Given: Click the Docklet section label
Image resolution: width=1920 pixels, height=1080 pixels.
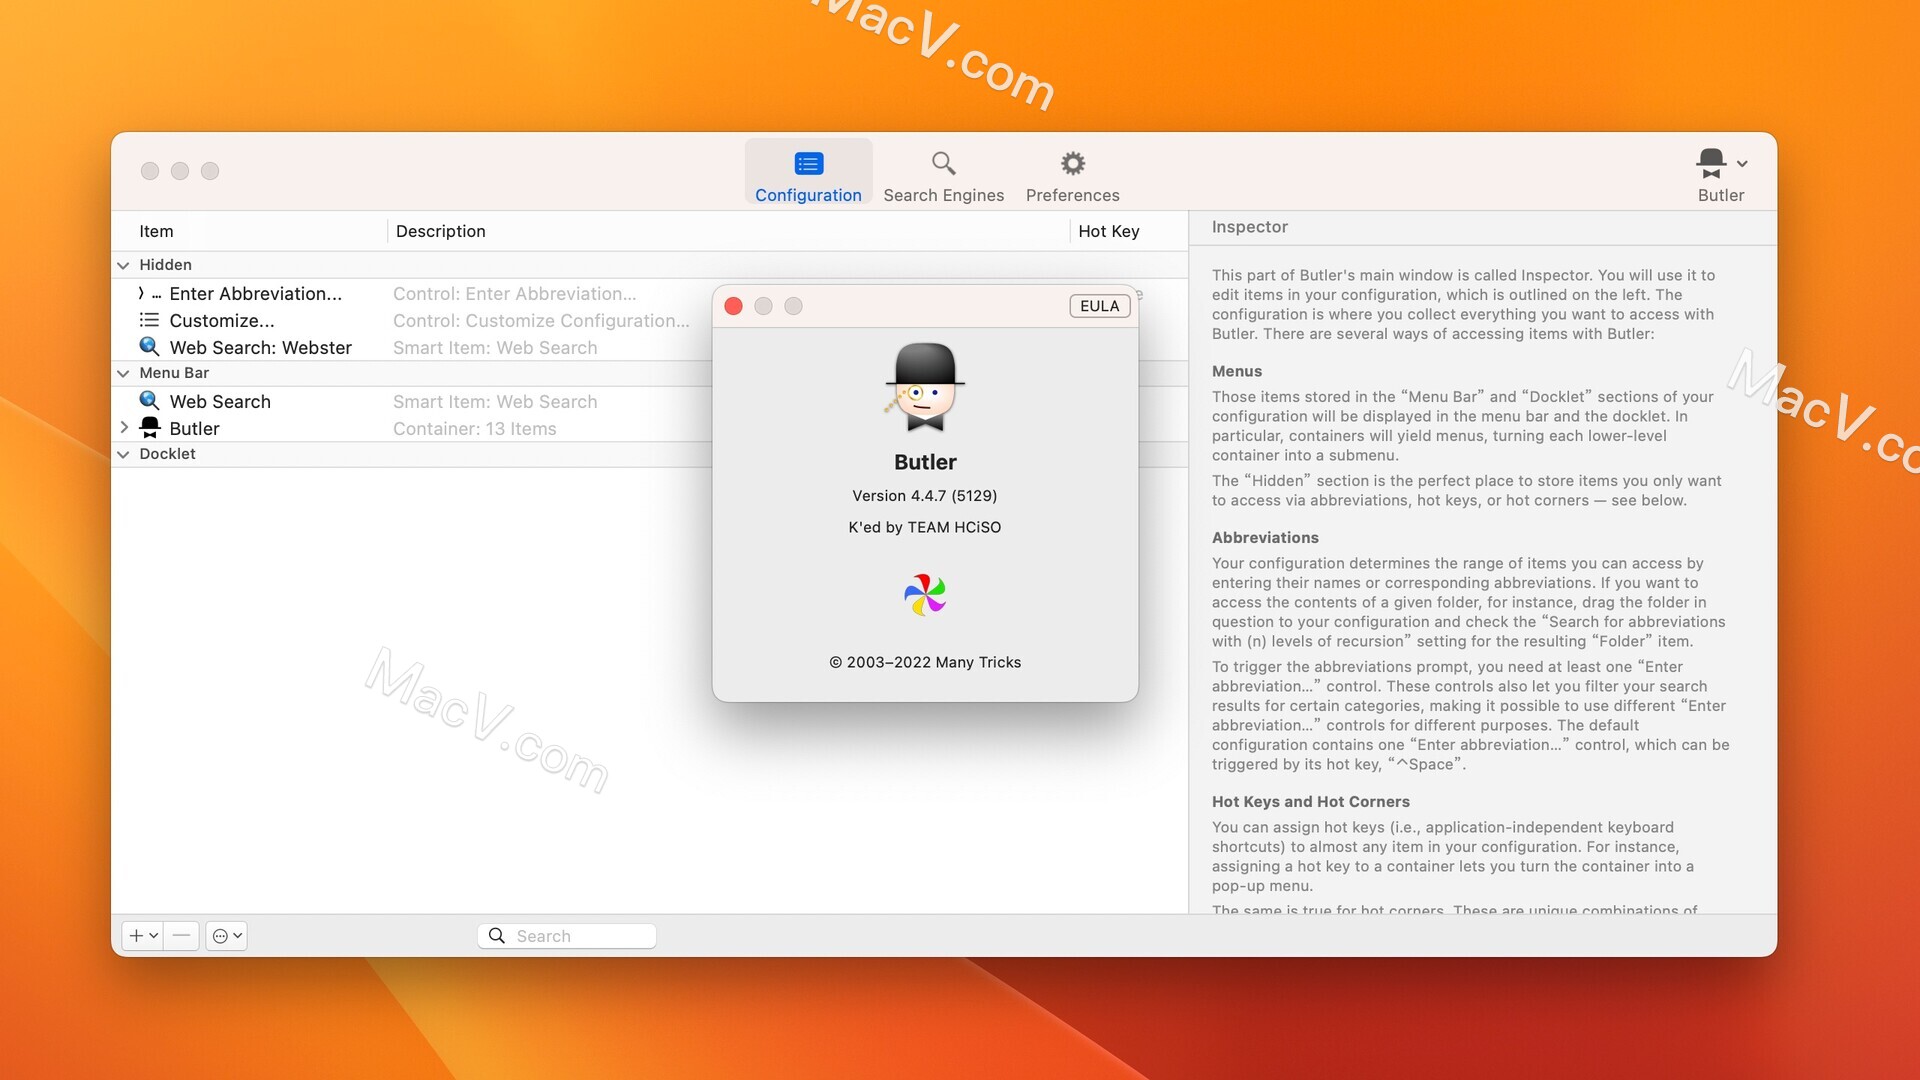Looking at the screenshot, I should coord(167,454).
